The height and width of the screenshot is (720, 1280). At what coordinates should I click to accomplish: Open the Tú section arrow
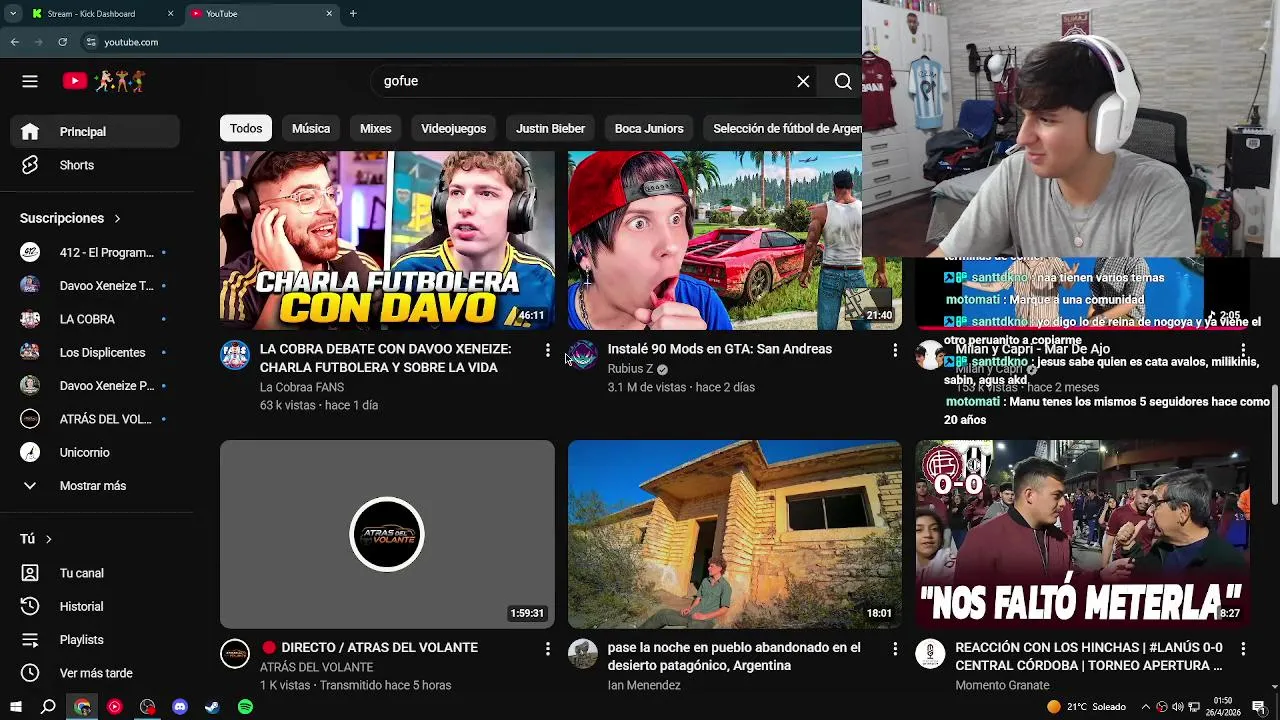[x=48, y=539]
